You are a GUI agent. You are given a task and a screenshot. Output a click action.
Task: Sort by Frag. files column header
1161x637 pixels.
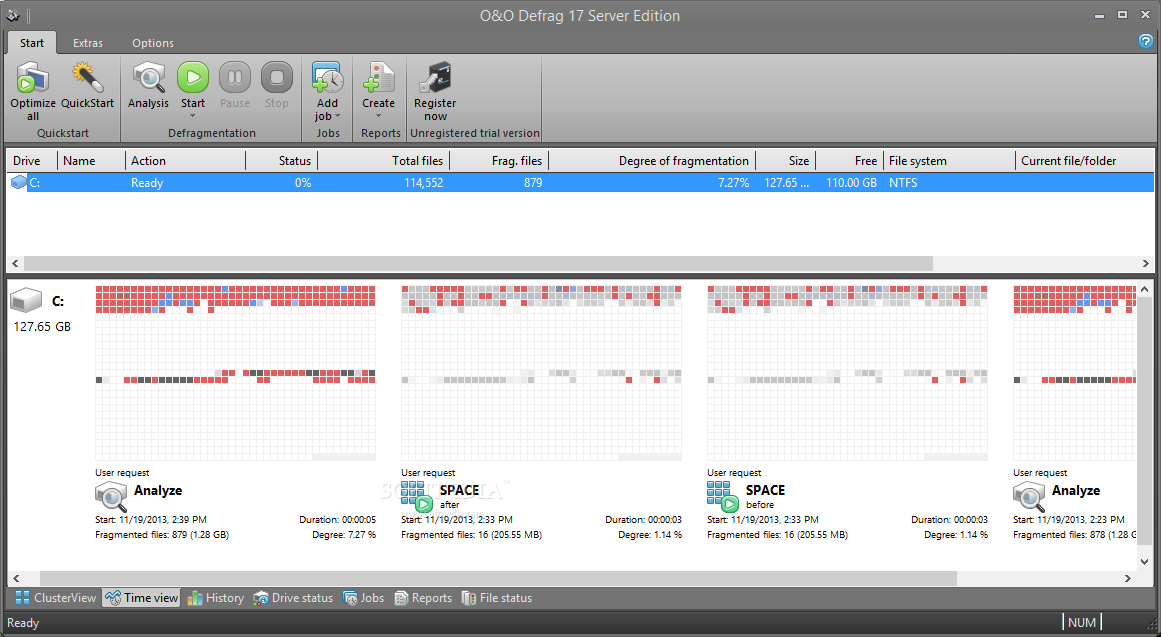coord(498,161)
